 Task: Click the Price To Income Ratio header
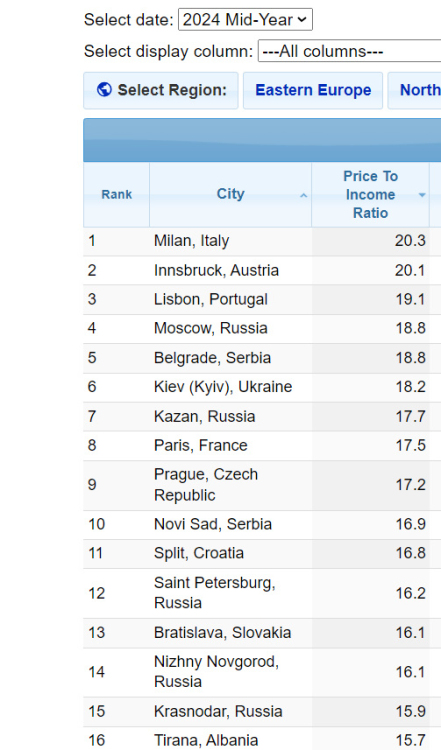(370, 195)
